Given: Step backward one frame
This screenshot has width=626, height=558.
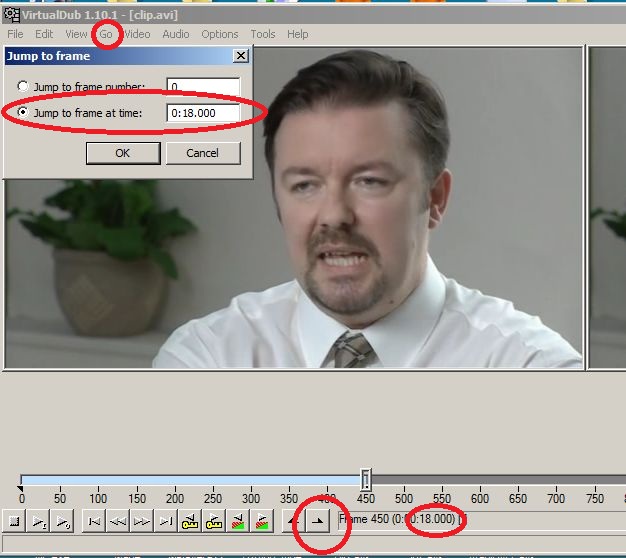Looking at the screenshot, I should coord(118,521).
